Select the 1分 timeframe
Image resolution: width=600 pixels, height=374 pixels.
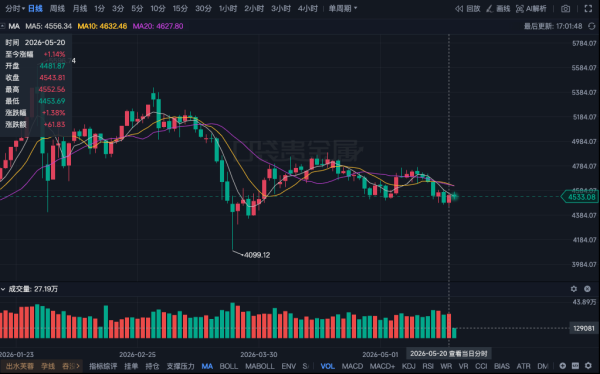pyautogui.click(x=99, y=8)
